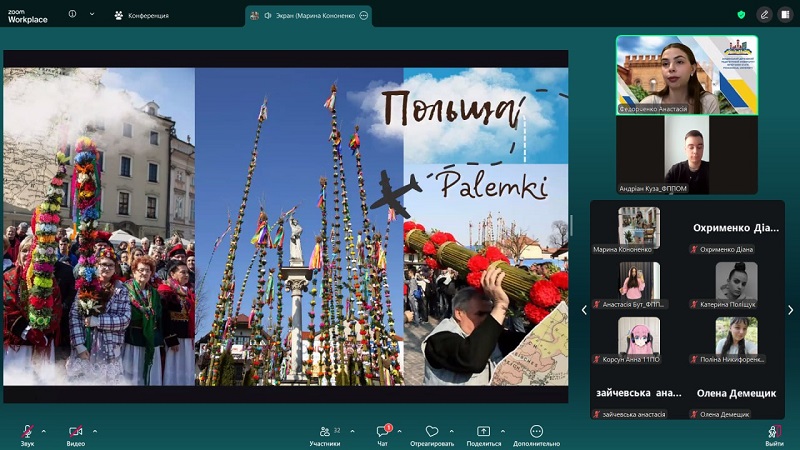Open the Чат panel
The width and height of the screenshot is (800, 450).
(382, 432)
